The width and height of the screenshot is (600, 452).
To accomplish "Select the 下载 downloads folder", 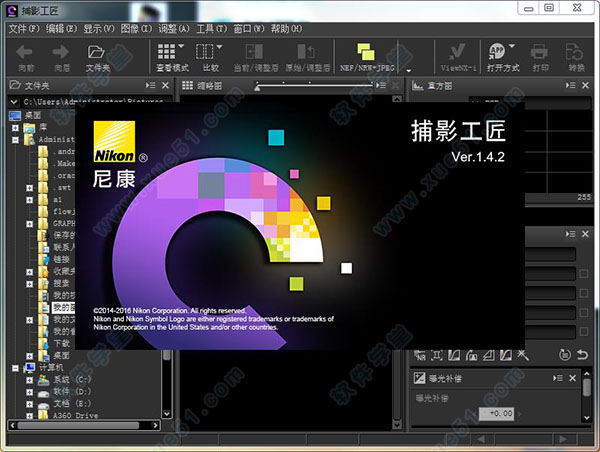I will (61, 343).
